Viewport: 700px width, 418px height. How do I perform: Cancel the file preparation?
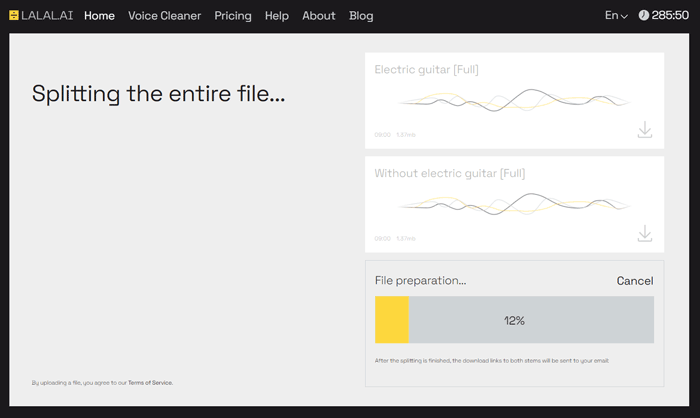(634, 281)
